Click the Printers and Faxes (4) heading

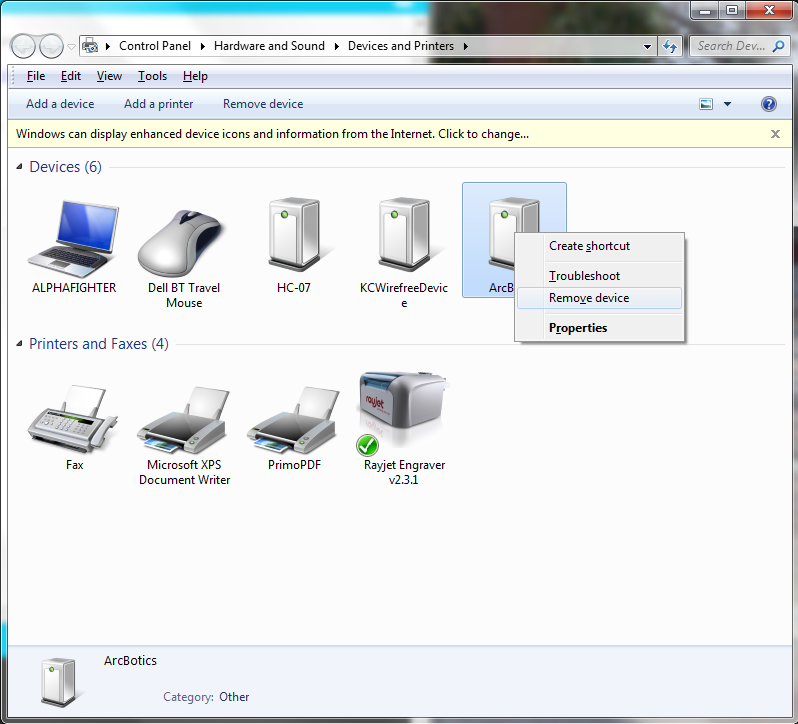99,344
